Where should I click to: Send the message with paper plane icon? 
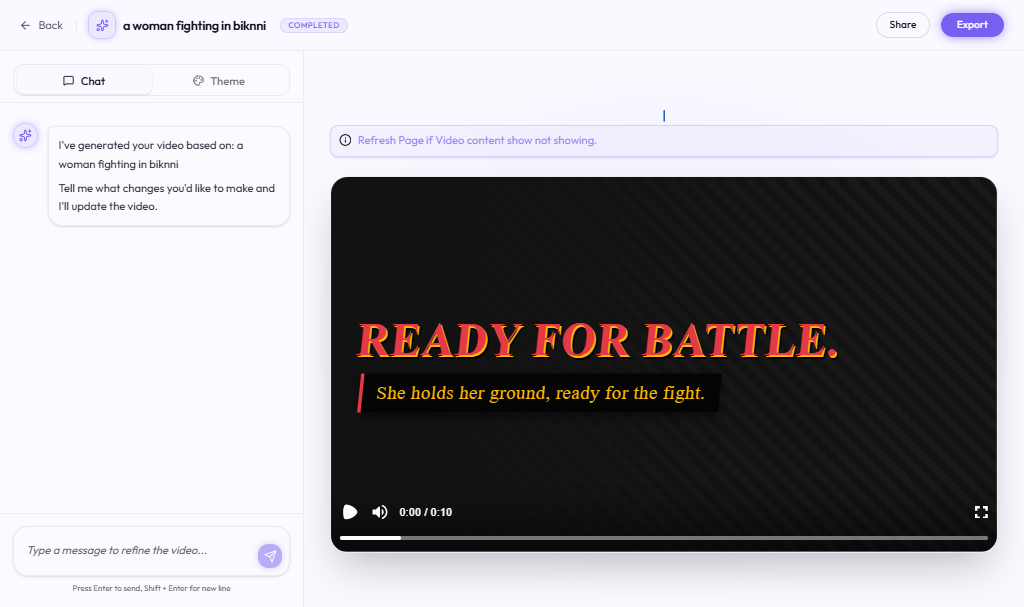click(x=269, y=556)
